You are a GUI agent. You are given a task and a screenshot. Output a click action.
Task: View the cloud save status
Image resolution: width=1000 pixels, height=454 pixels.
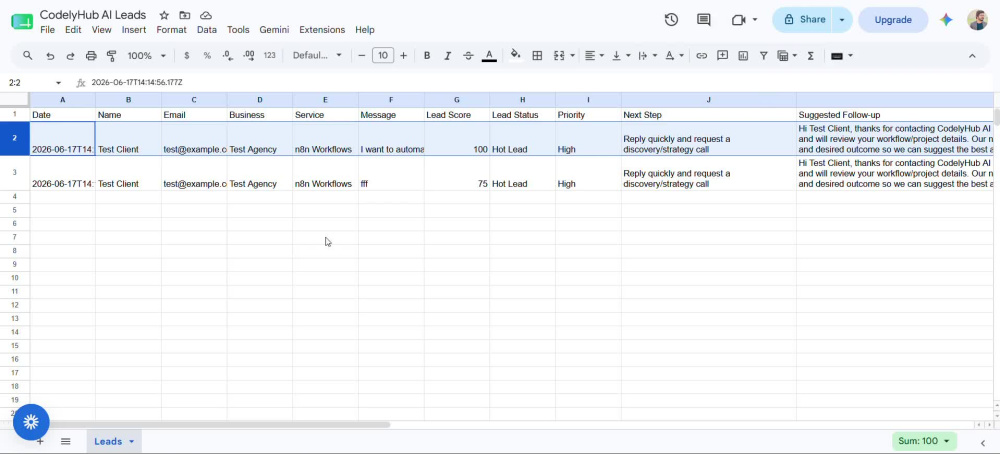point(205,15)
